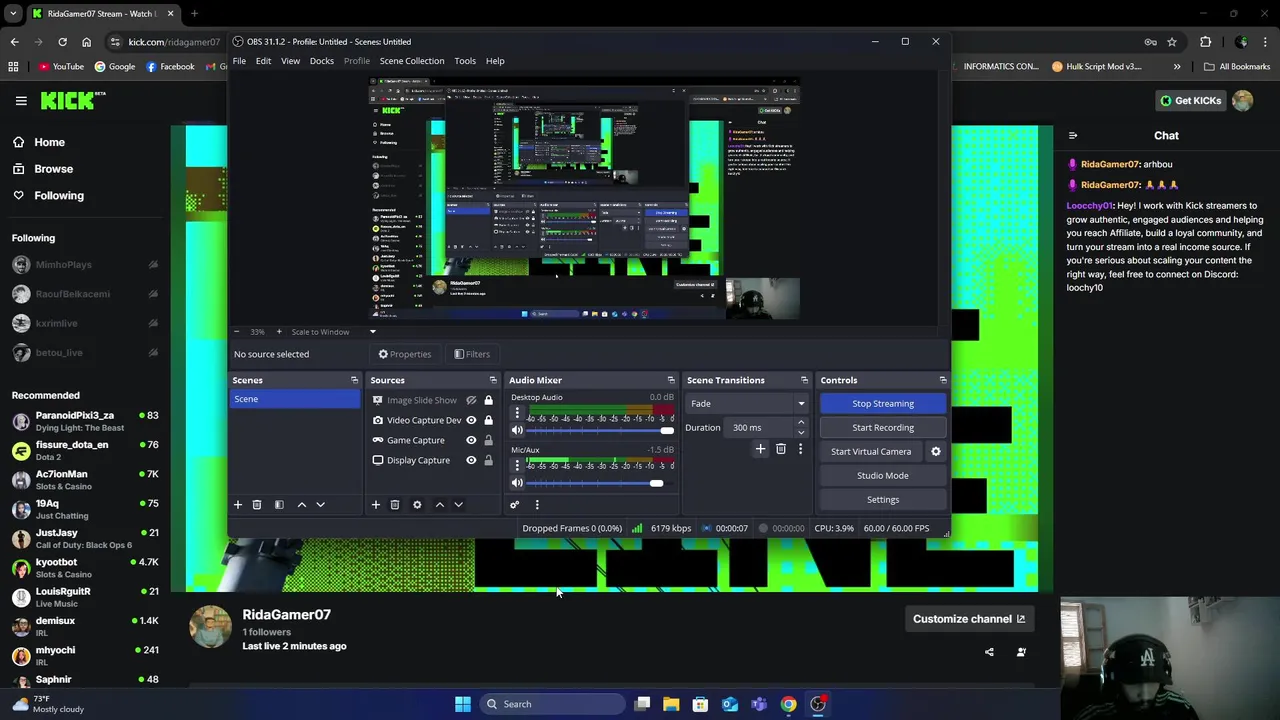Open Desktop Audio three-dot options
The height and width of the screenshot is (720, 1280).
tap(517, 413)
